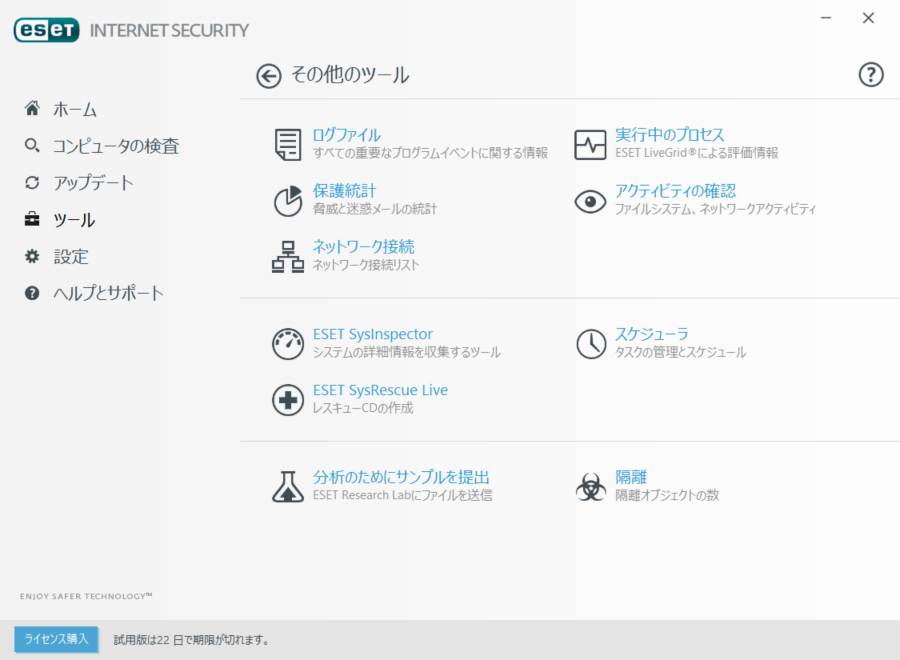Go to ホーム in the sidebar
Image resolution: width=900 pixels, height=660 pixels.
point(75,109)
